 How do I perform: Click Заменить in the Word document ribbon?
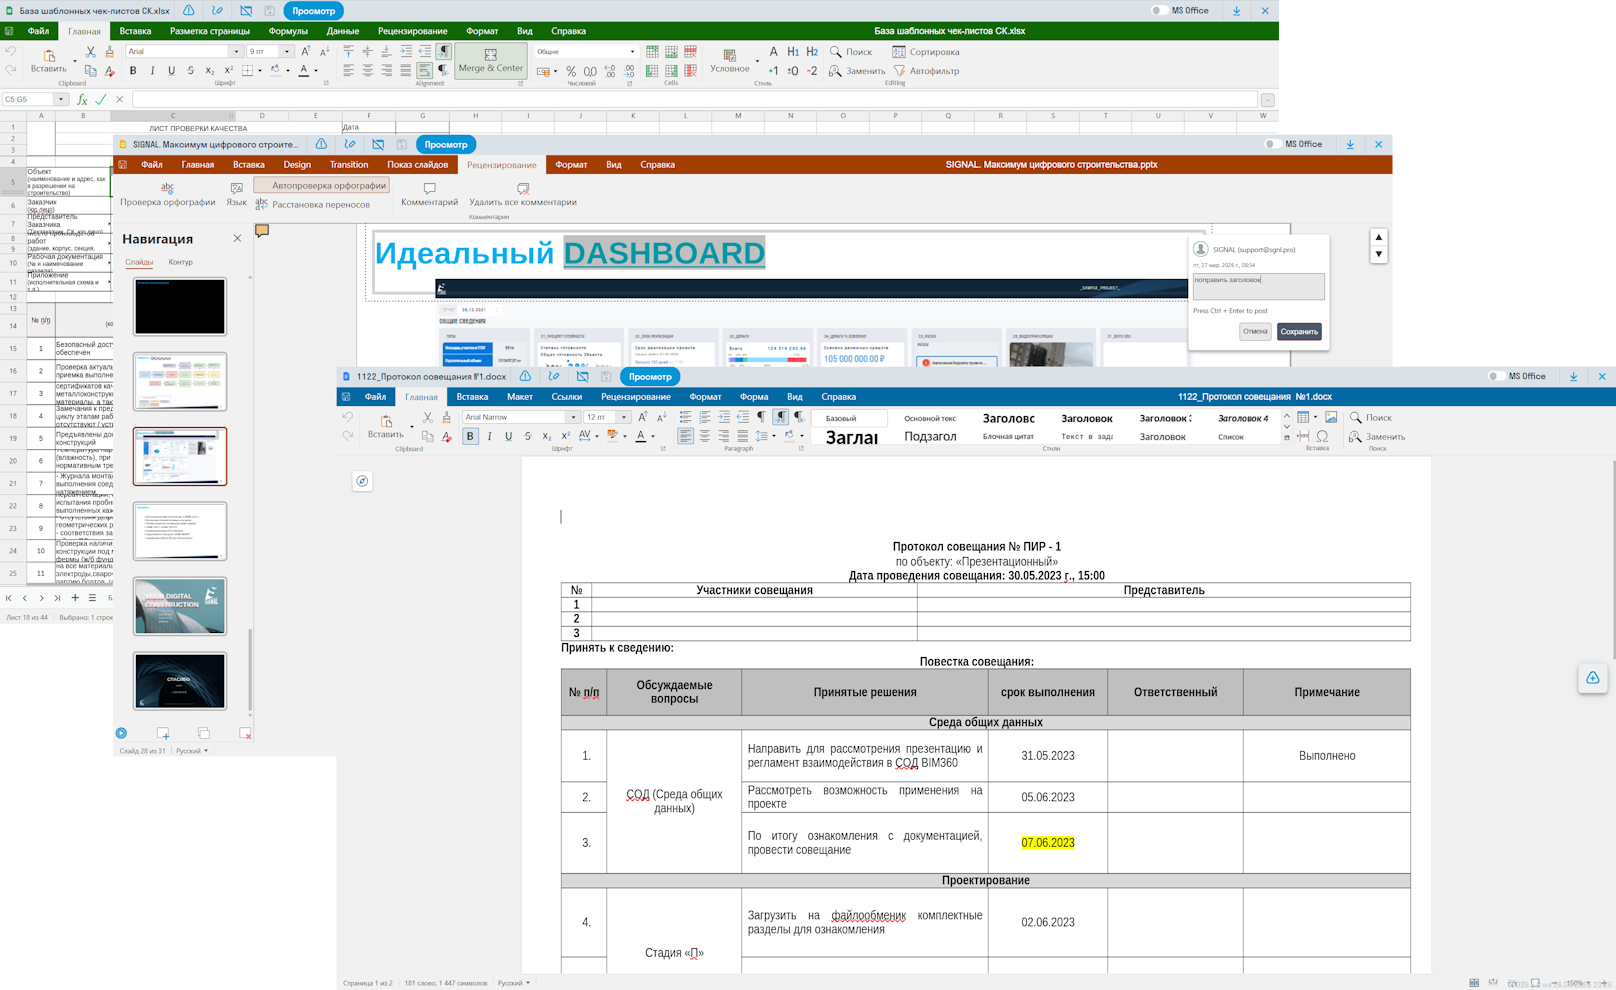pyautogui.click(x=1377, y=437)
